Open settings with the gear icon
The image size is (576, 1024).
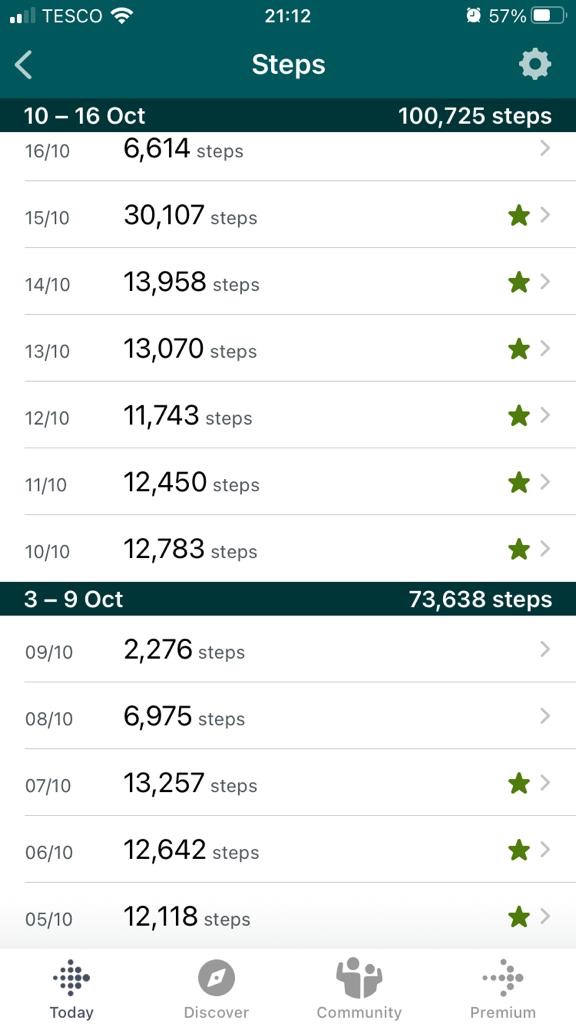pyautogui.click(x=535, y=65)
